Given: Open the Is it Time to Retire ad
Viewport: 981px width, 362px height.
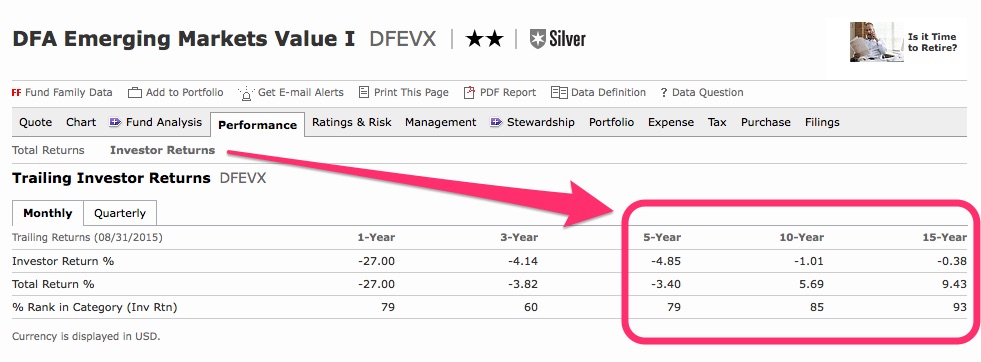Looking at the screenshot, I should [904, 42].
